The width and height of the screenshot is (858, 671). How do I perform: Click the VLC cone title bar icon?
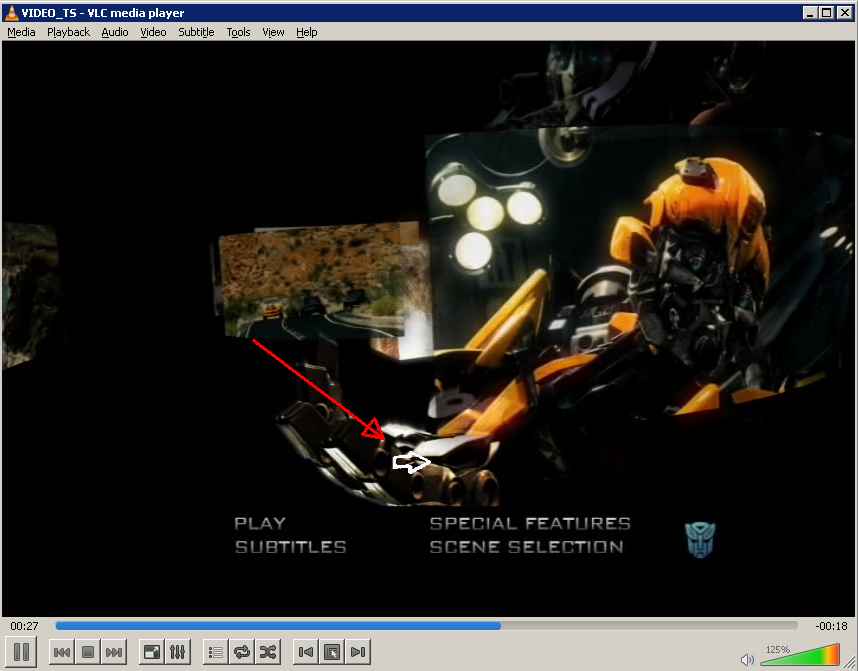pos(10,12)
